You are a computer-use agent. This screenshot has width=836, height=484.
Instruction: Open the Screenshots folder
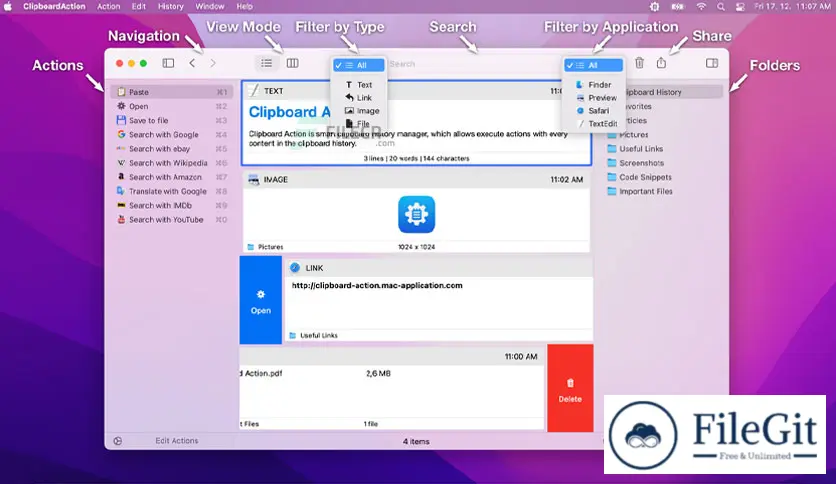pyautogui.click(x=665, y=163)
